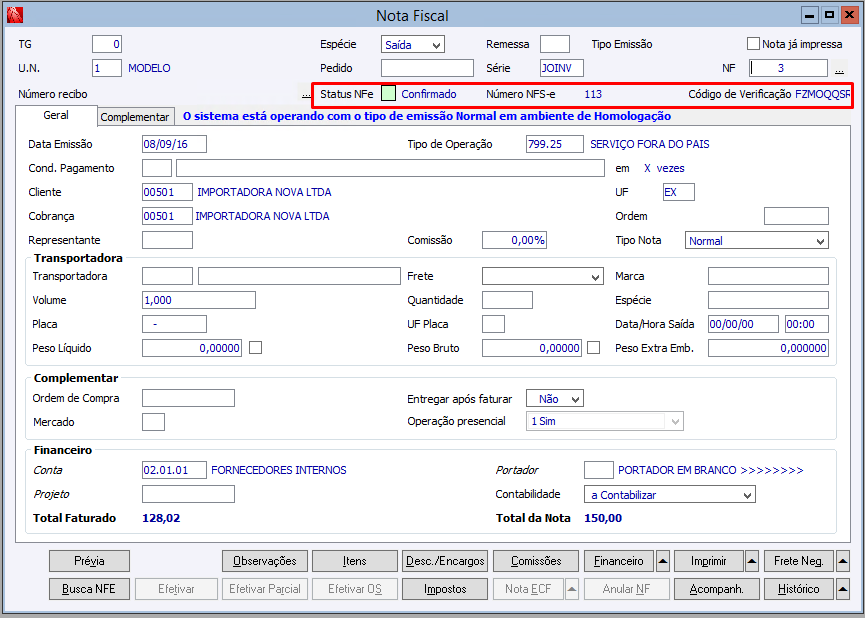Click the ellipsis next to Número recibo
The height and width of the screenshot is (618, 865).
click(x=306, y=94)
